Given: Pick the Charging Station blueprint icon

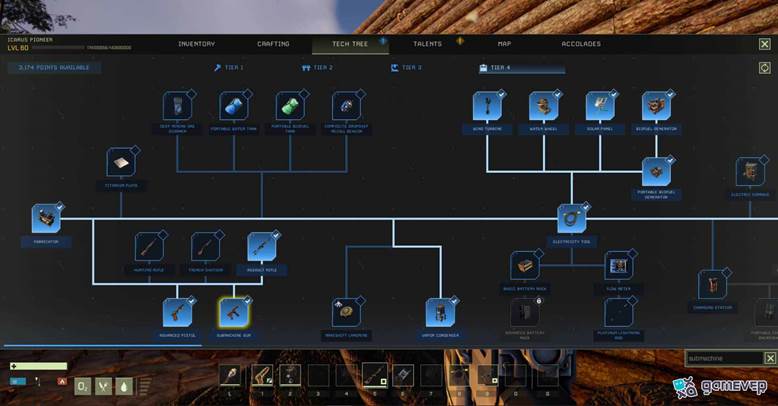Looking at the screenshot, I should (713, 284).
